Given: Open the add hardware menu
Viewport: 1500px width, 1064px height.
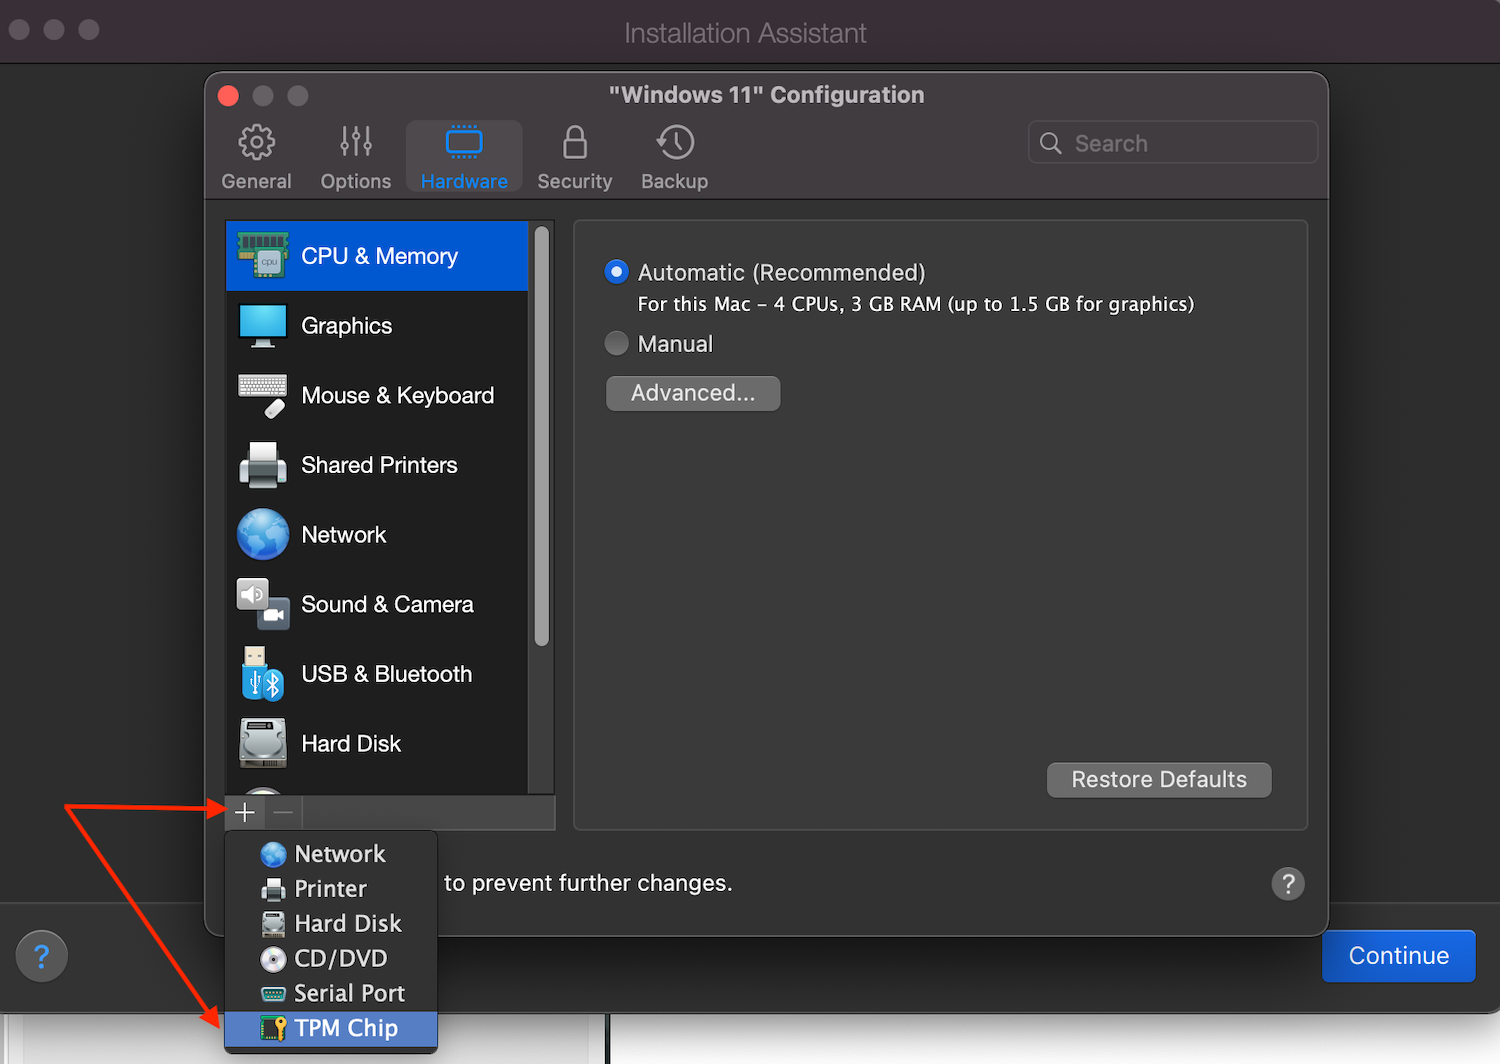Looking at the screenshot, I should [244, 812].
